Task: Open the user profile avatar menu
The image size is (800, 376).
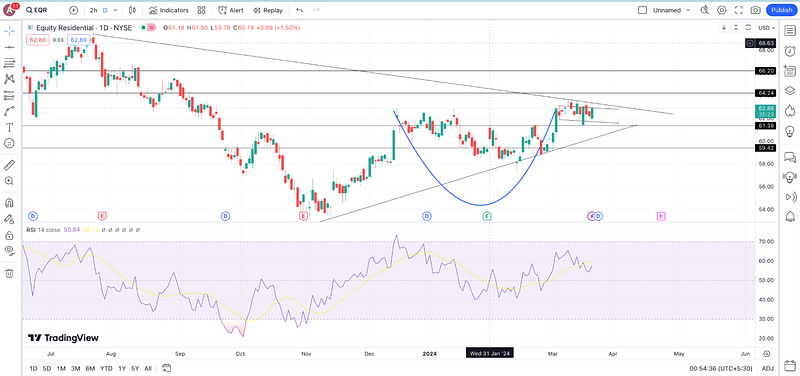Action: [x=10, y=10]
